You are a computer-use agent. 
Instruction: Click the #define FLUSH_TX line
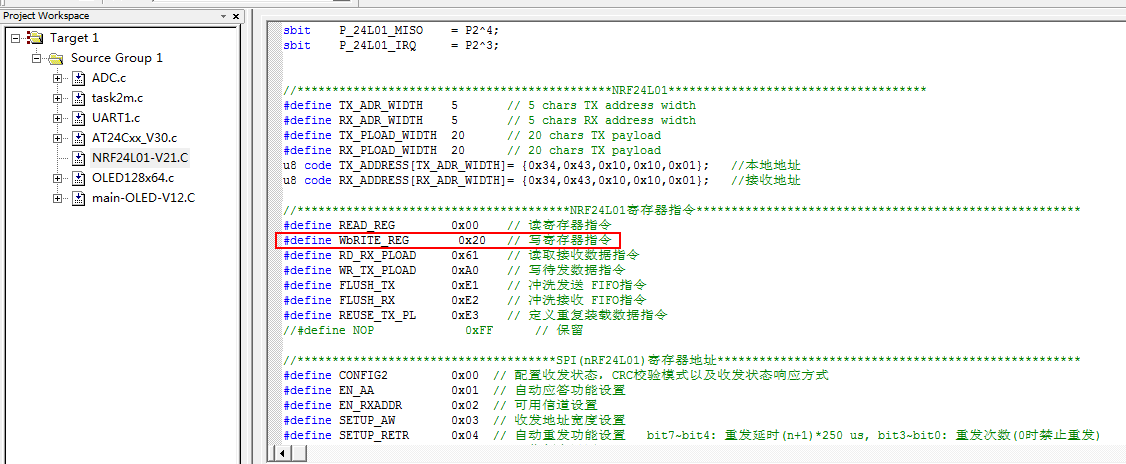click(465, 285)
